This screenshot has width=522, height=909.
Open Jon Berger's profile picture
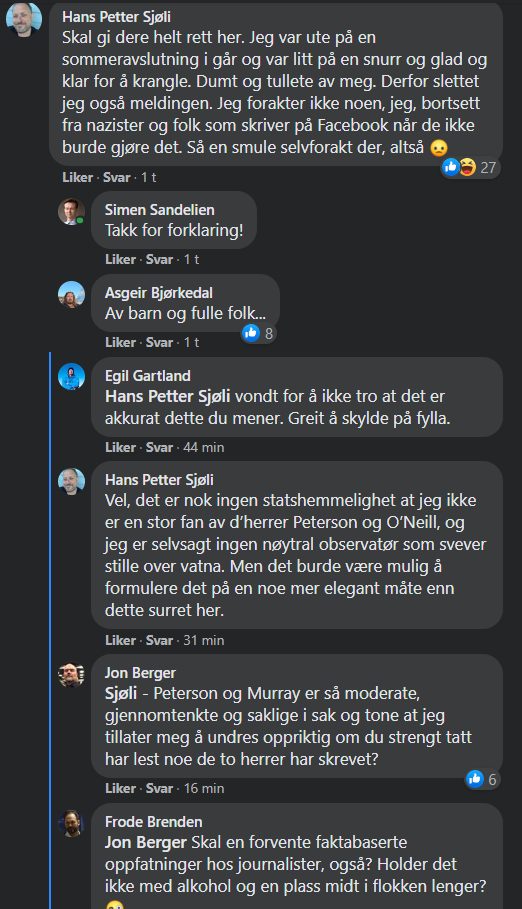tap(72, 675)
